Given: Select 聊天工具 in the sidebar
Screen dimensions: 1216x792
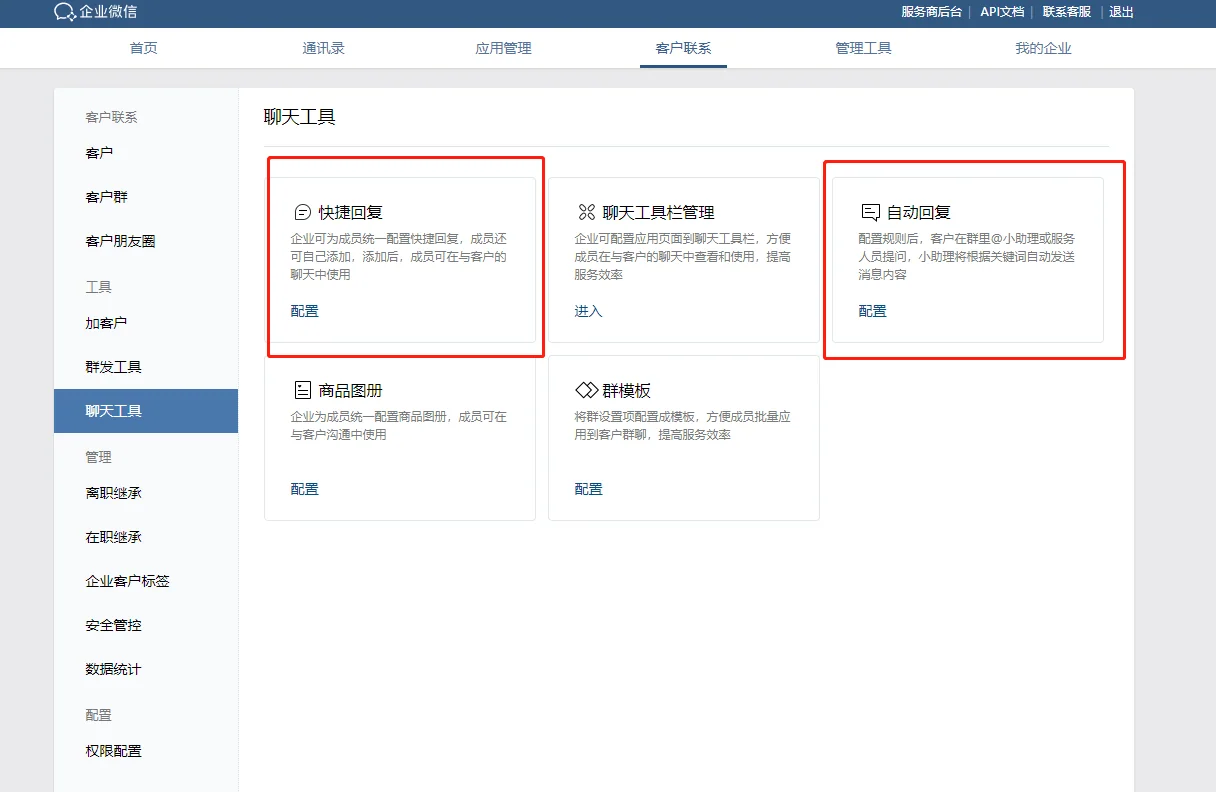Looking at the screenshot, I should click(146, 411).
